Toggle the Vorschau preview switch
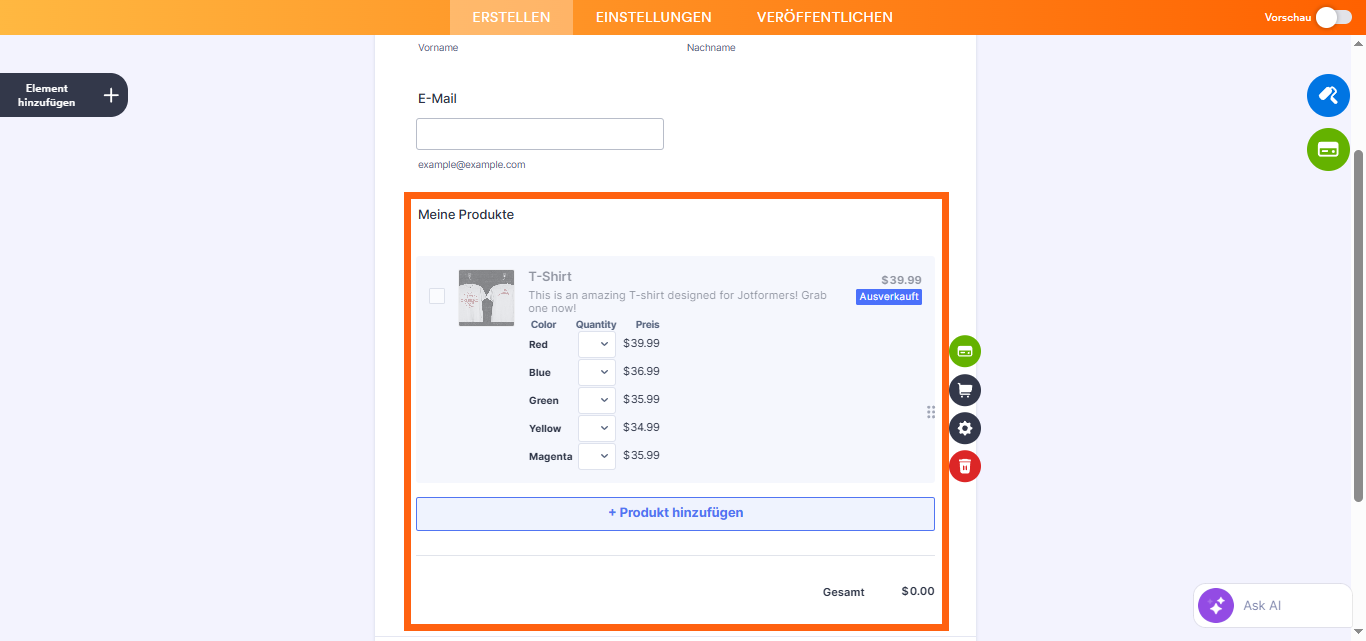 [x=1333, y=17]
